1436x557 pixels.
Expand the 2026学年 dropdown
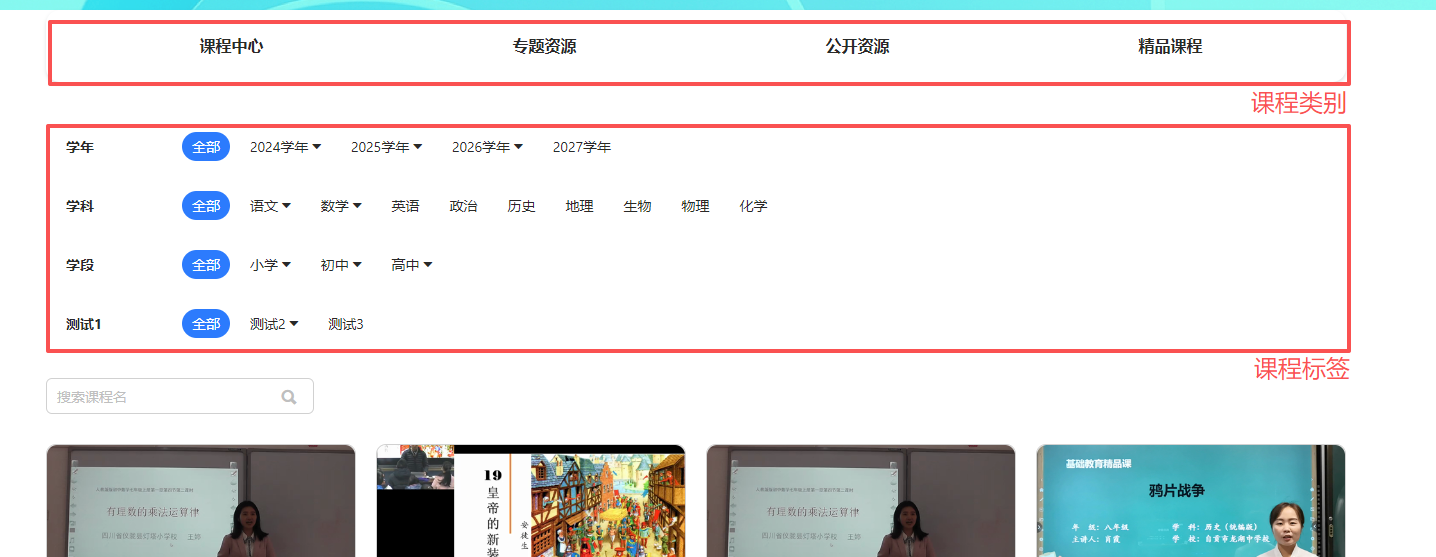[487, 147]
